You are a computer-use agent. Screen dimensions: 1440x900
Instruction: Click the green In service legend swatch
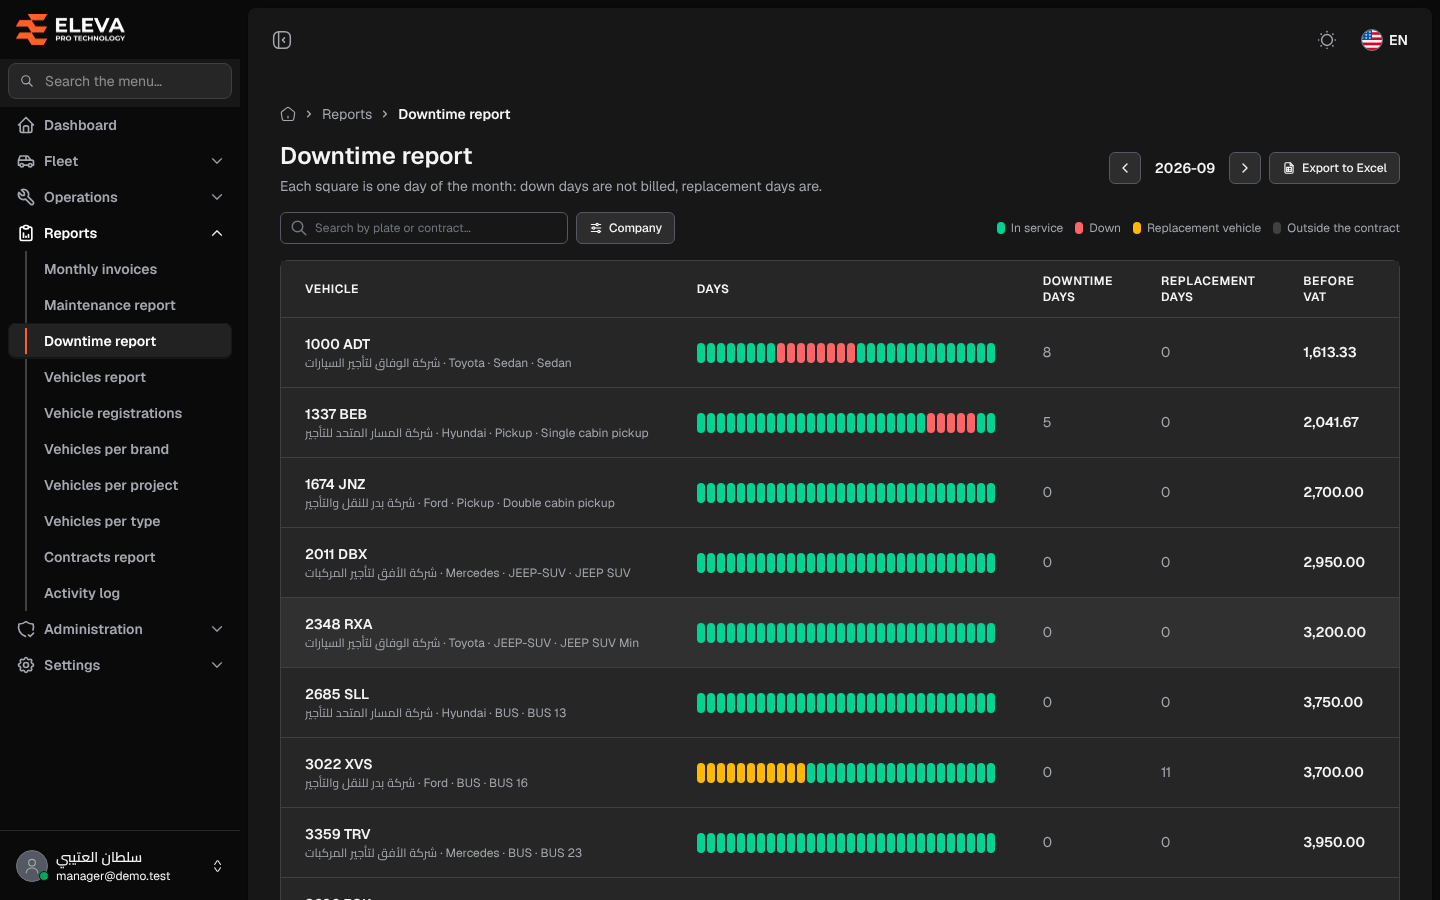pos(1001,228)
